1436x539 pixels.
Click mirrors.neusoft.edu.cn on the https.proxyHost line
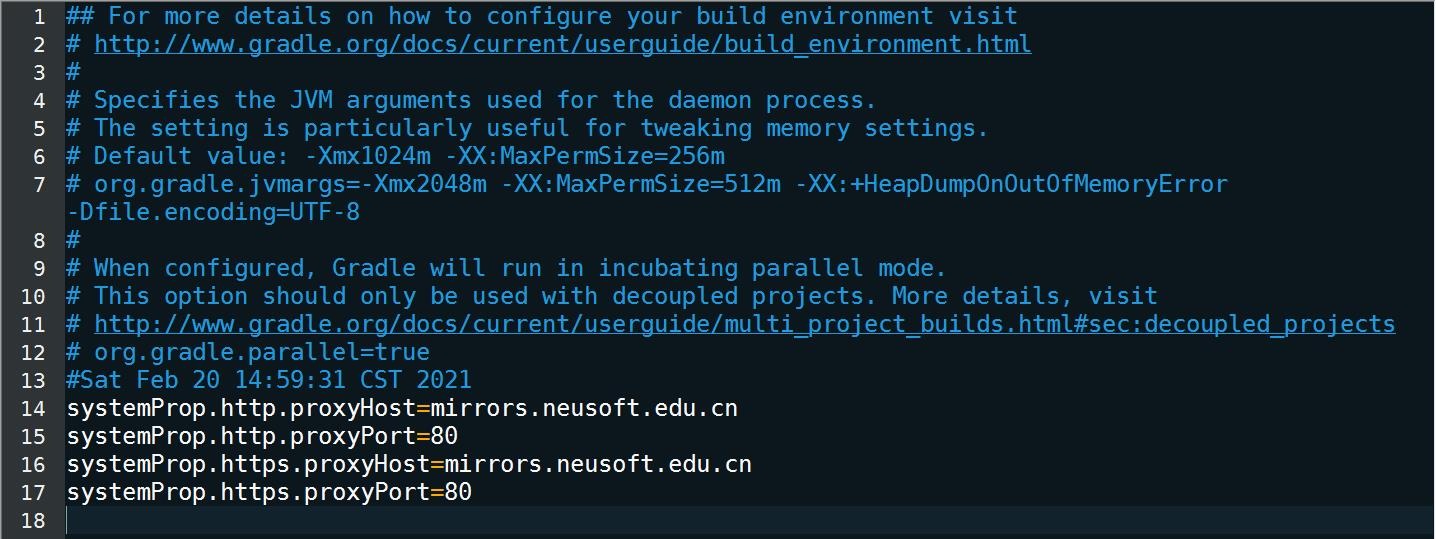[598, 464]
